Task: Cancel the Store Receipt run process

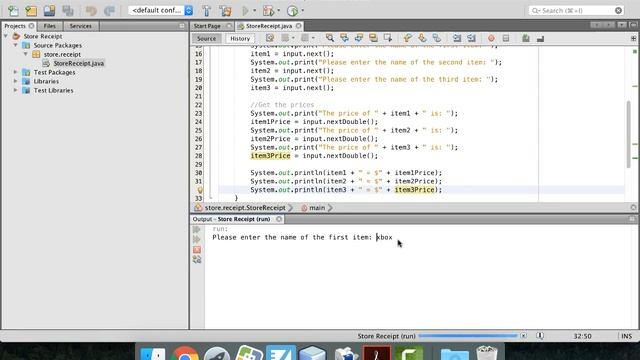Action: point(523,336)
